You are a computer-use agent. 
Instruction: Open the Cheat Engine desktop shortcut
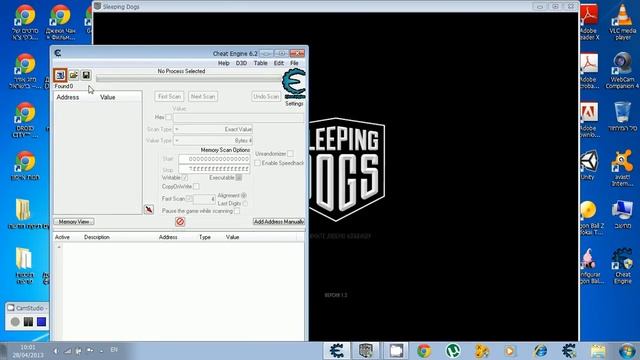(x=622, y=266)
